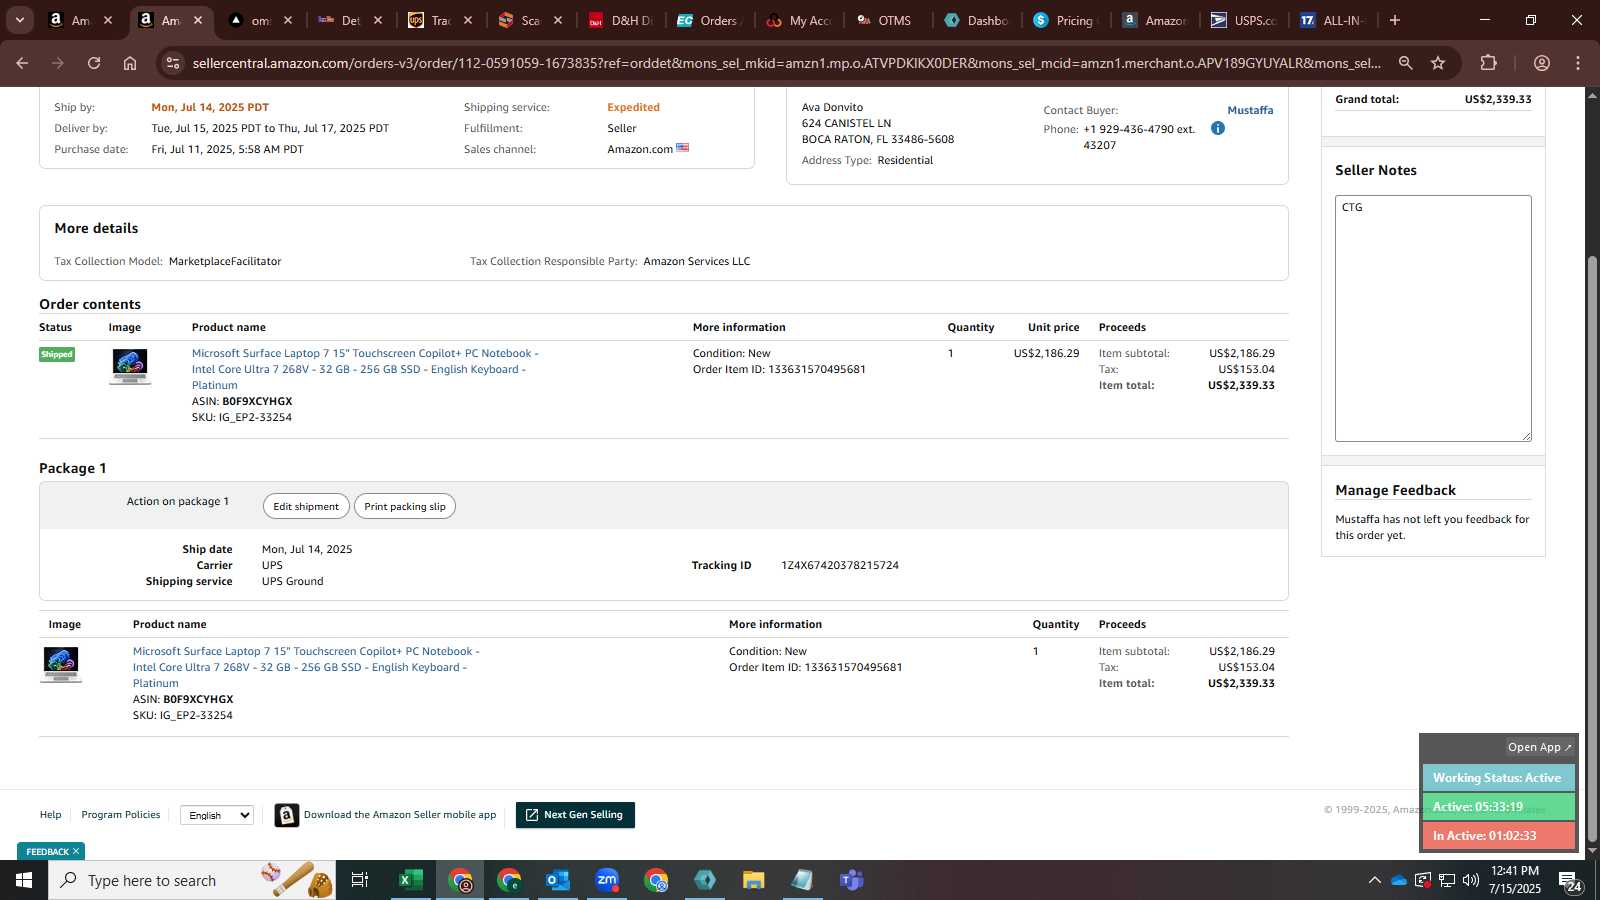Open product name link in Package 1 table
Screen dimensions: 1600x900
[306, 667]
